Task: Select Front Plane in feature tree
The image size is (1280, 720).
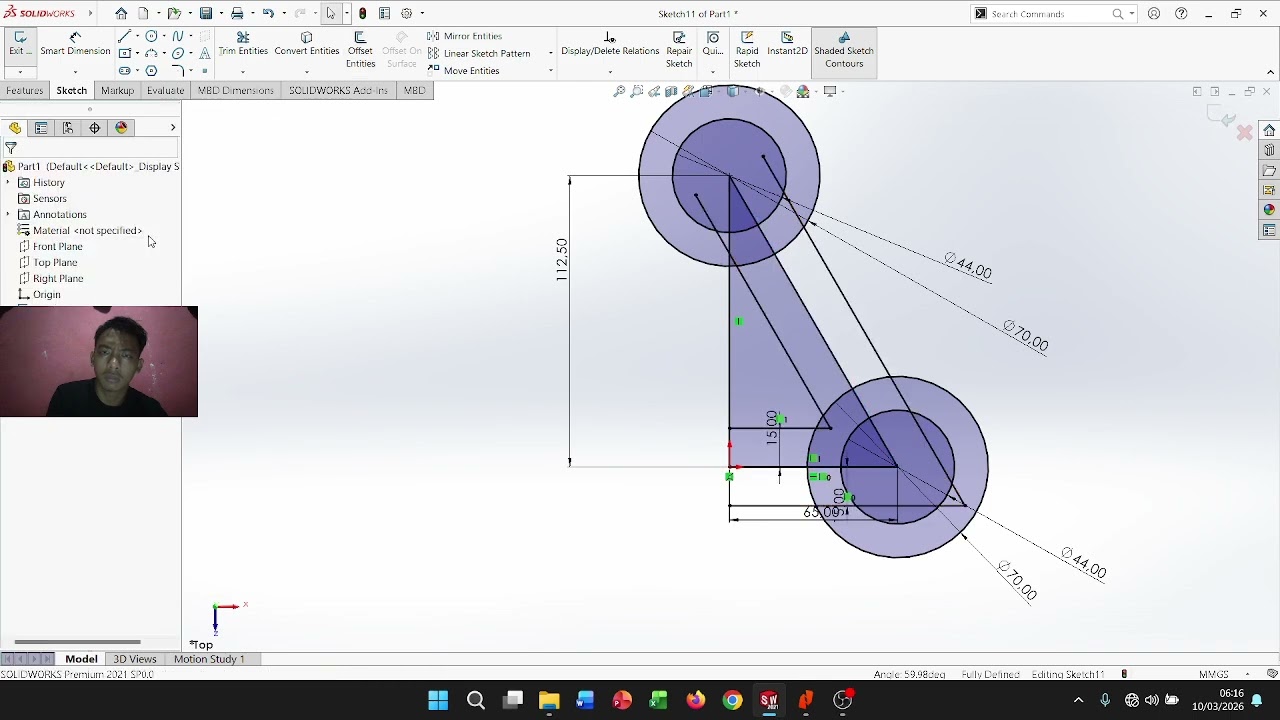Action: coord(57,246)
